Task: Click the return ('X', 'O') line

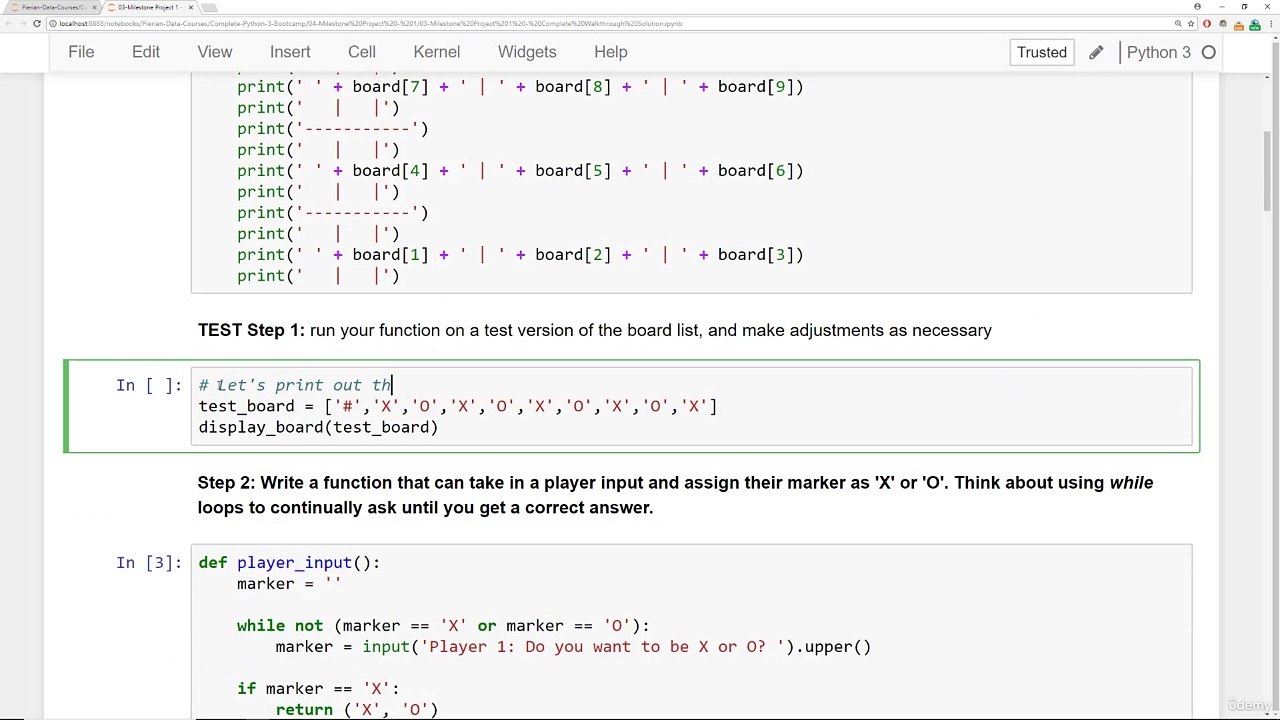Action: point(357,710)
